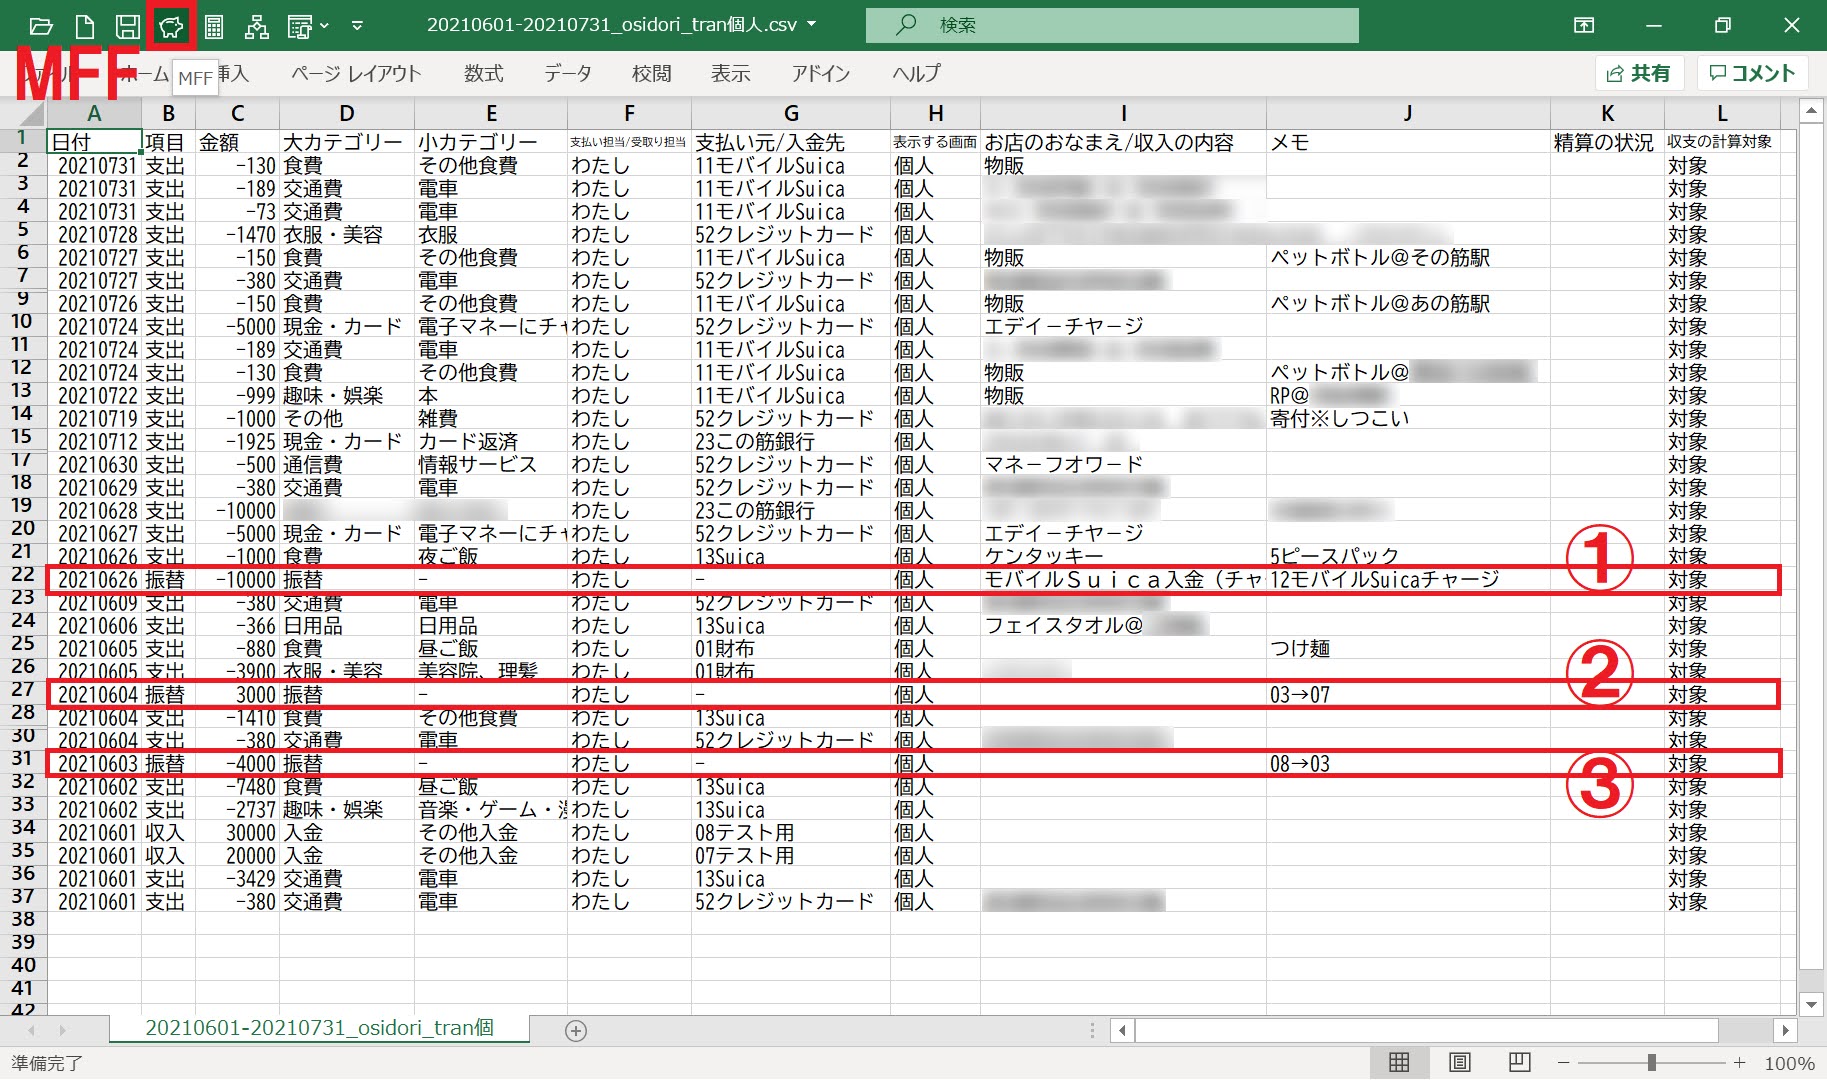Click the 共有 share button
This screenshot has height=1080, width=1827.
coord(1639,73)
